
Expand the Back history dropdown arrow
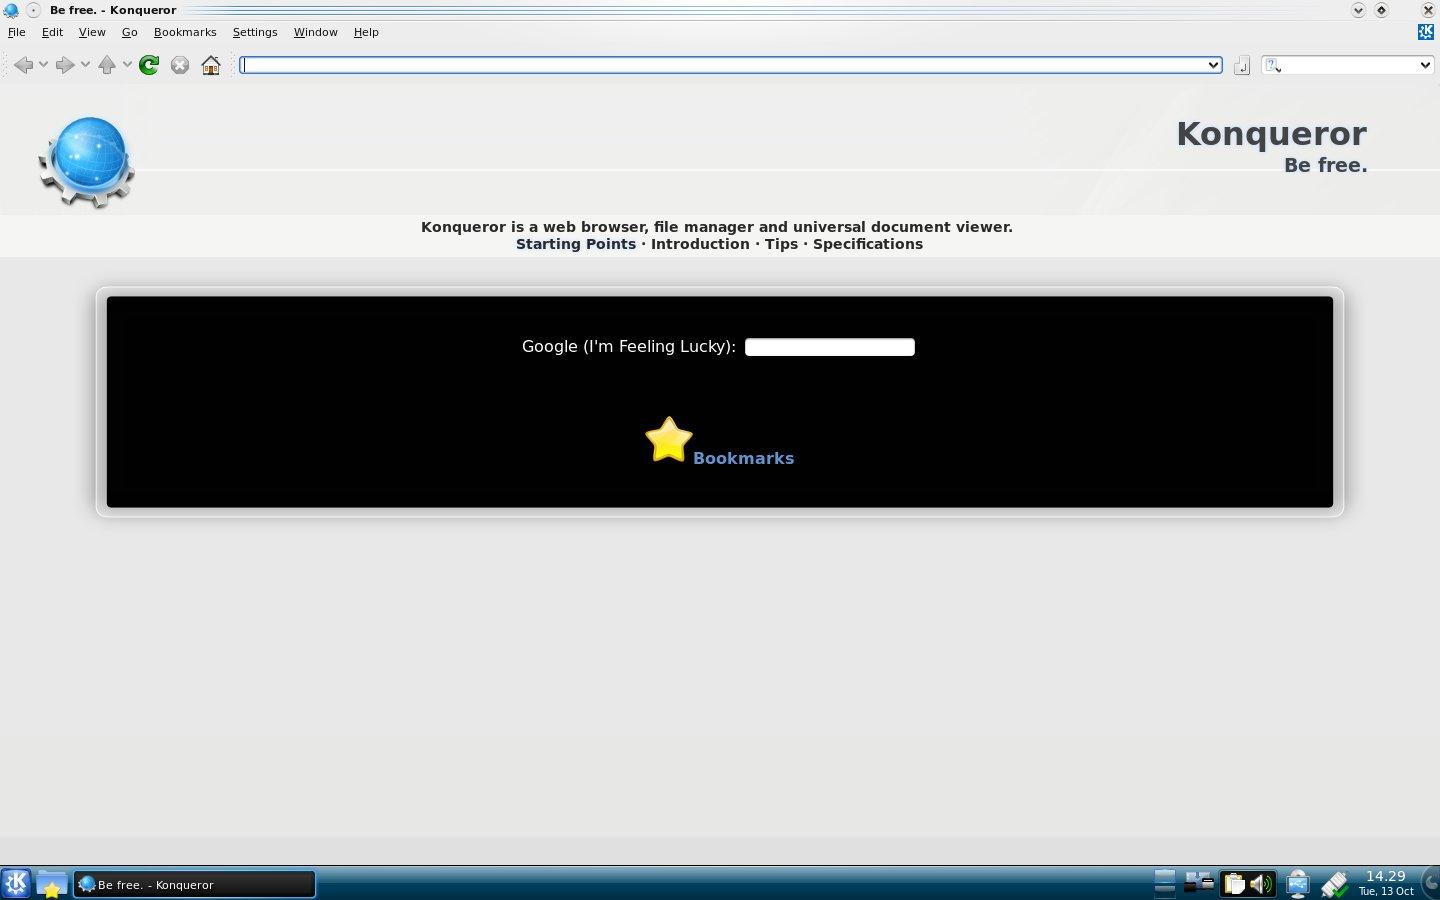click(43, 65)
